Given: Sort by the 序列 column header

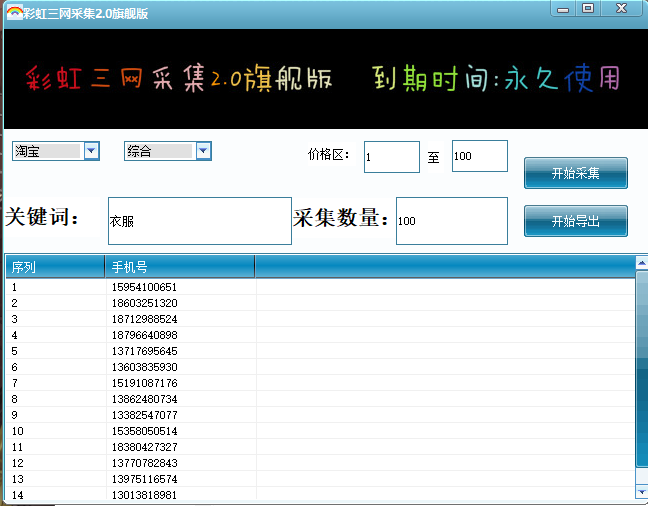Looking at the screenshot, I should coord(54,267).
